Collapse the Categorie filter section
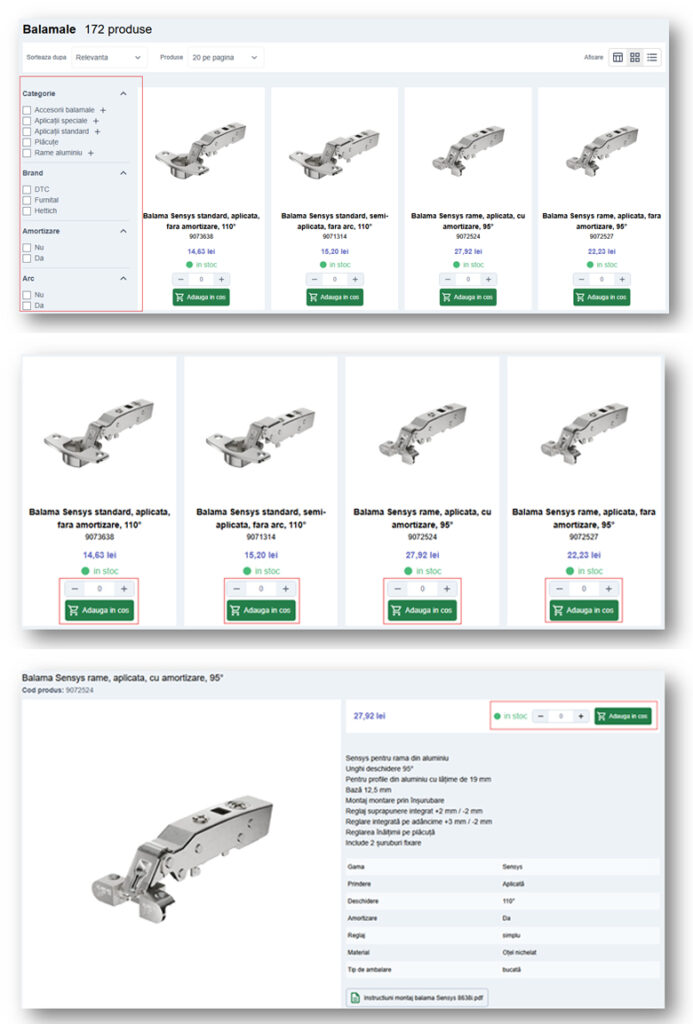The image size is (693, 1024). 123,94
